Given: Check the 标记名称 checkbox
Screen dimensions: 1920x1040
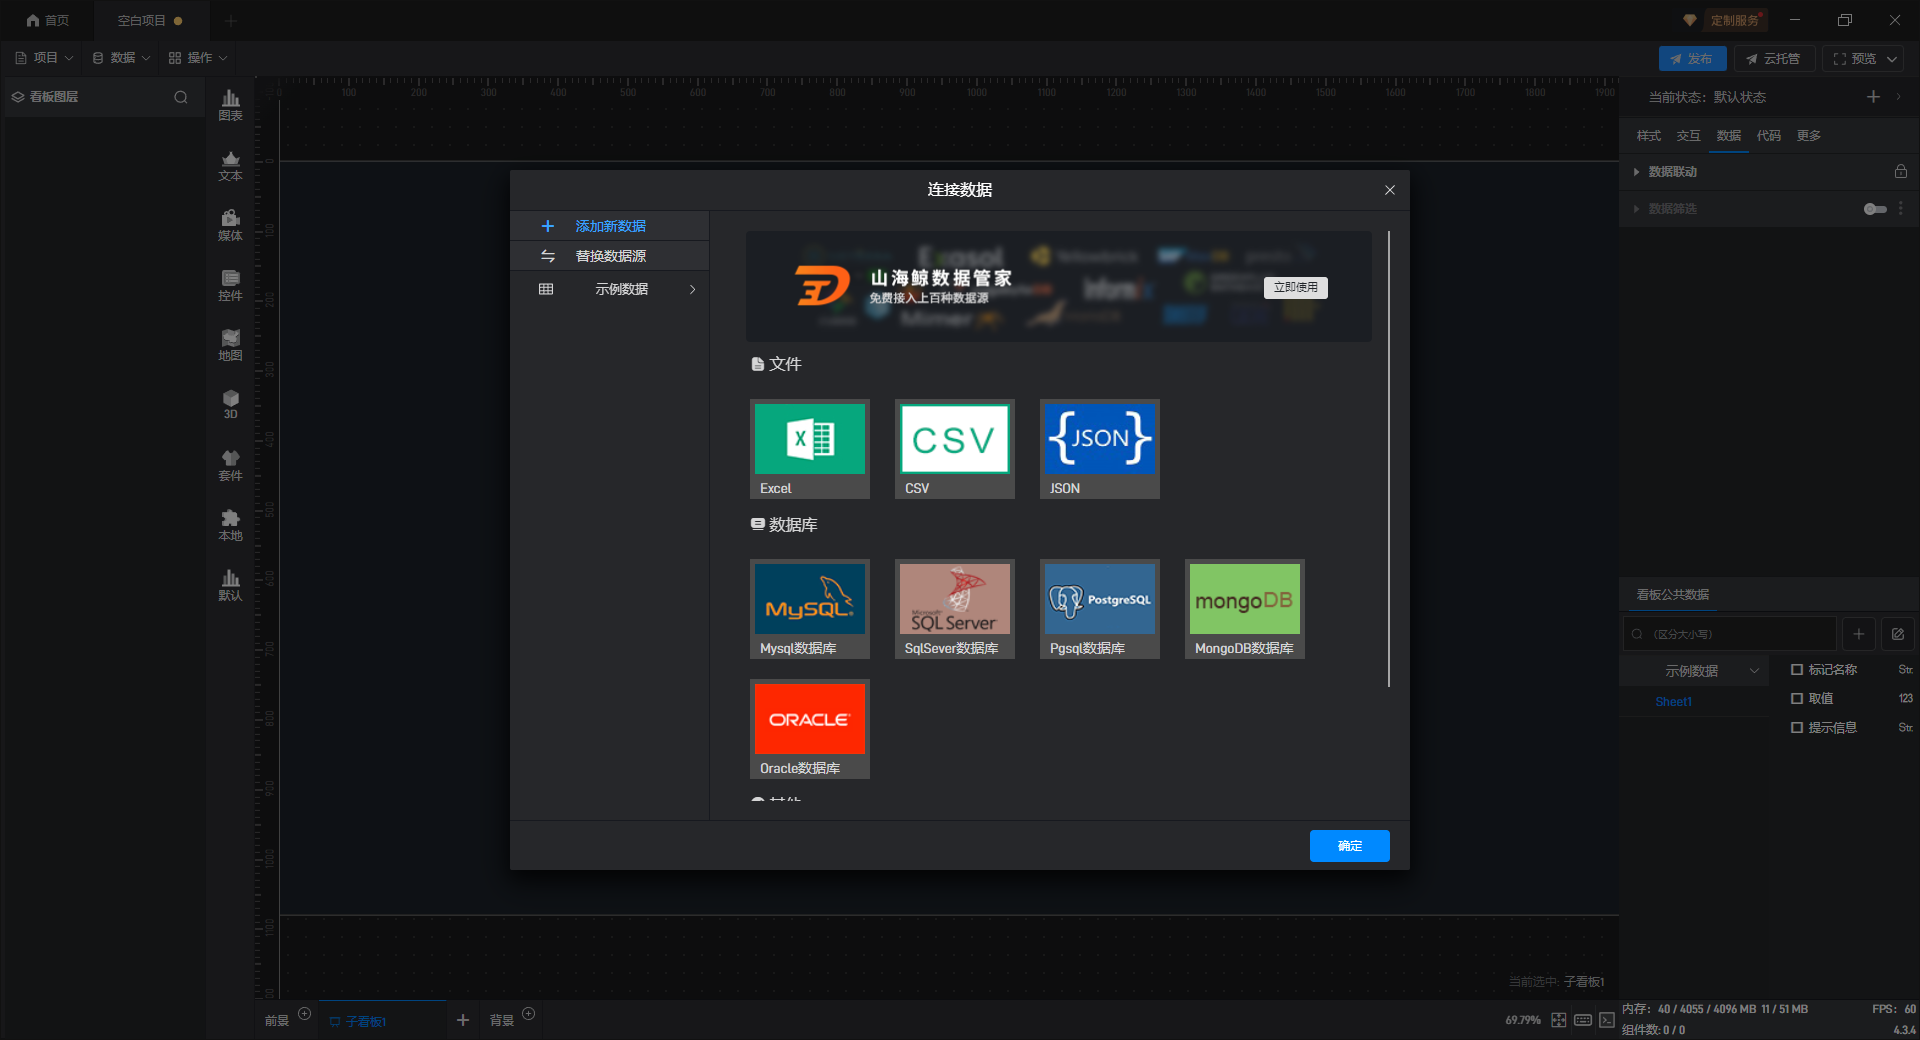Looking at the screenshot, I should pyautogui.click(x=1797, y=670).
